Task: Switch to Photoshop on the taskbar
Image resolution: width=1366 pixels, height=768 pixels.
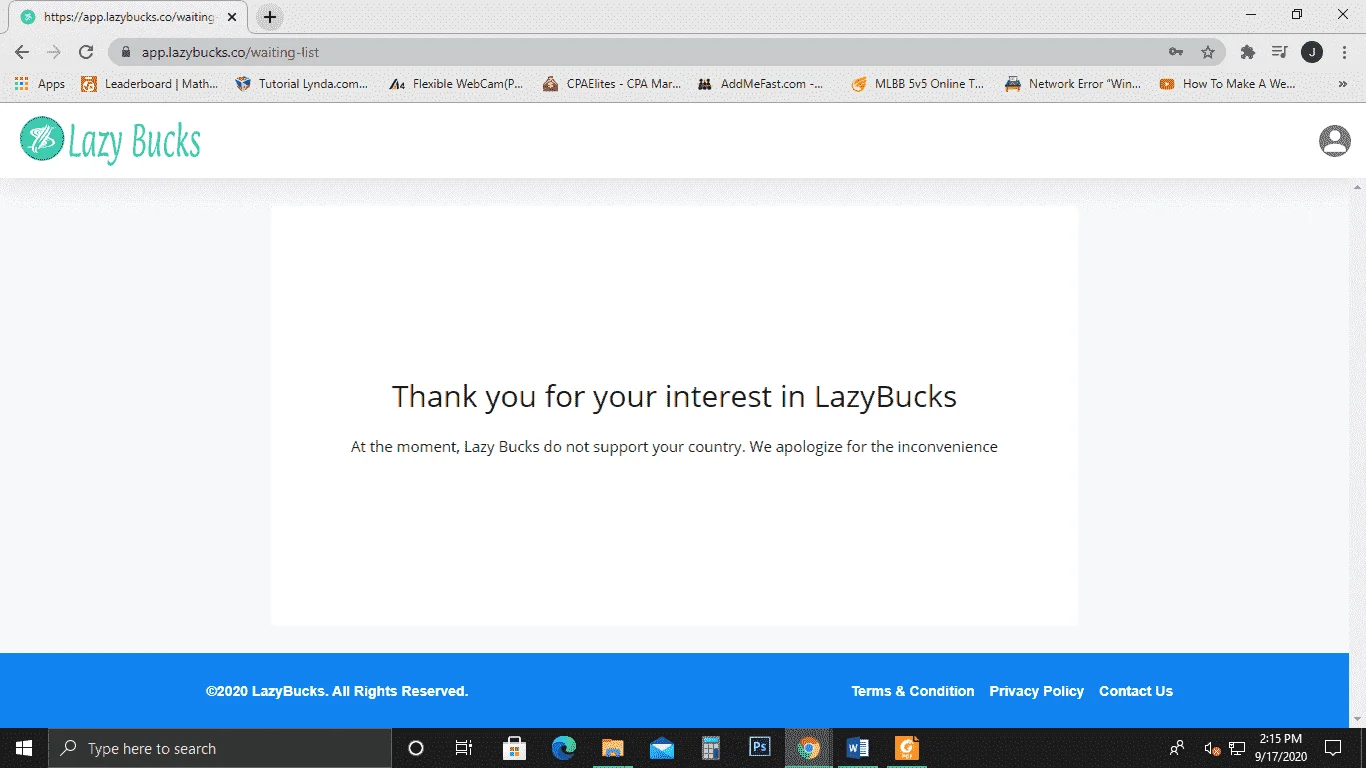Action: [759, 748]
